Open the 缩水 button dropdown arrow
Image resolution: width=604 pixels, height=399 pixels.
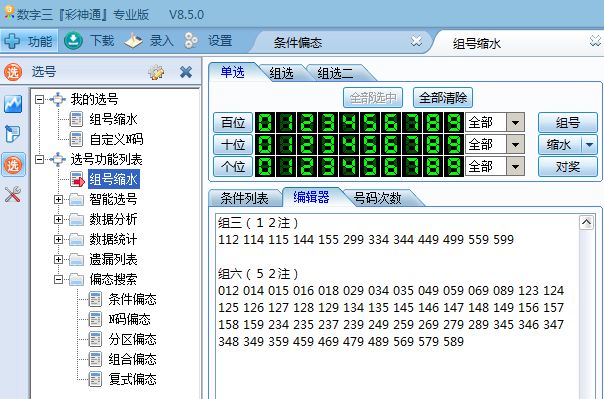(589, 145)
